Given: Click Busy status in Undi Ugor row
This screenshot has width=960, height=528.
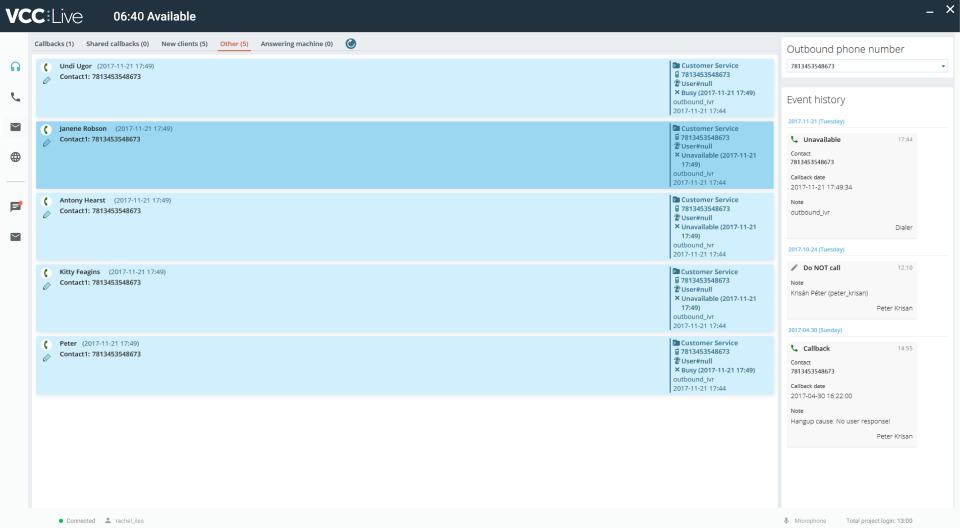Looking at the screenshot, I should [718, 93].
